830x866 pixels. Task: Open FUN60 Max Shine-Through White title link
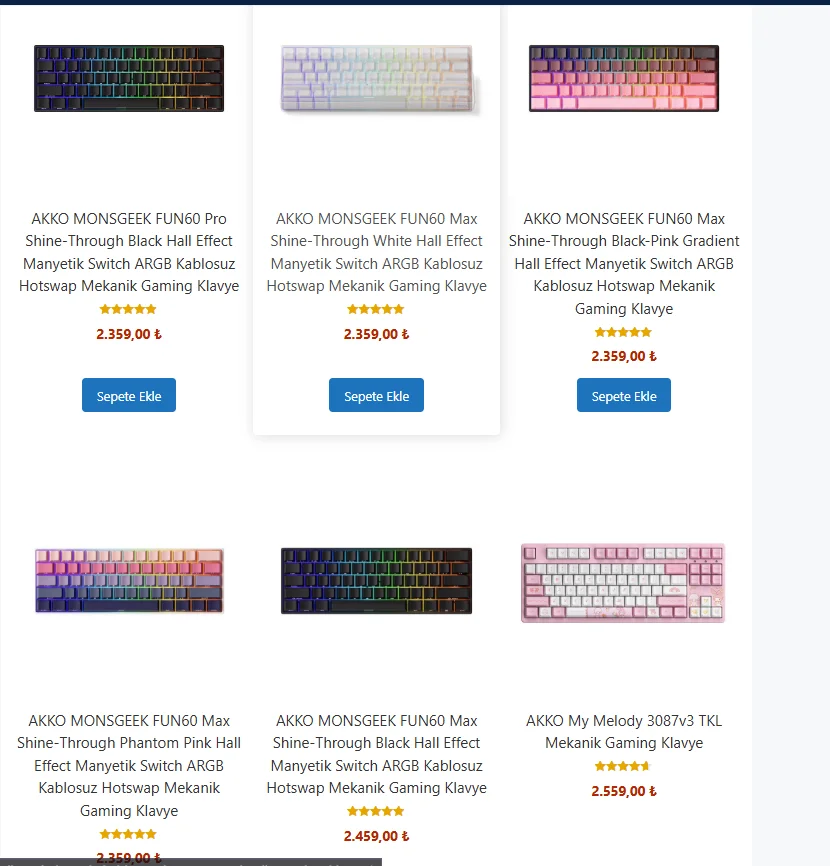tap(376, 252)
